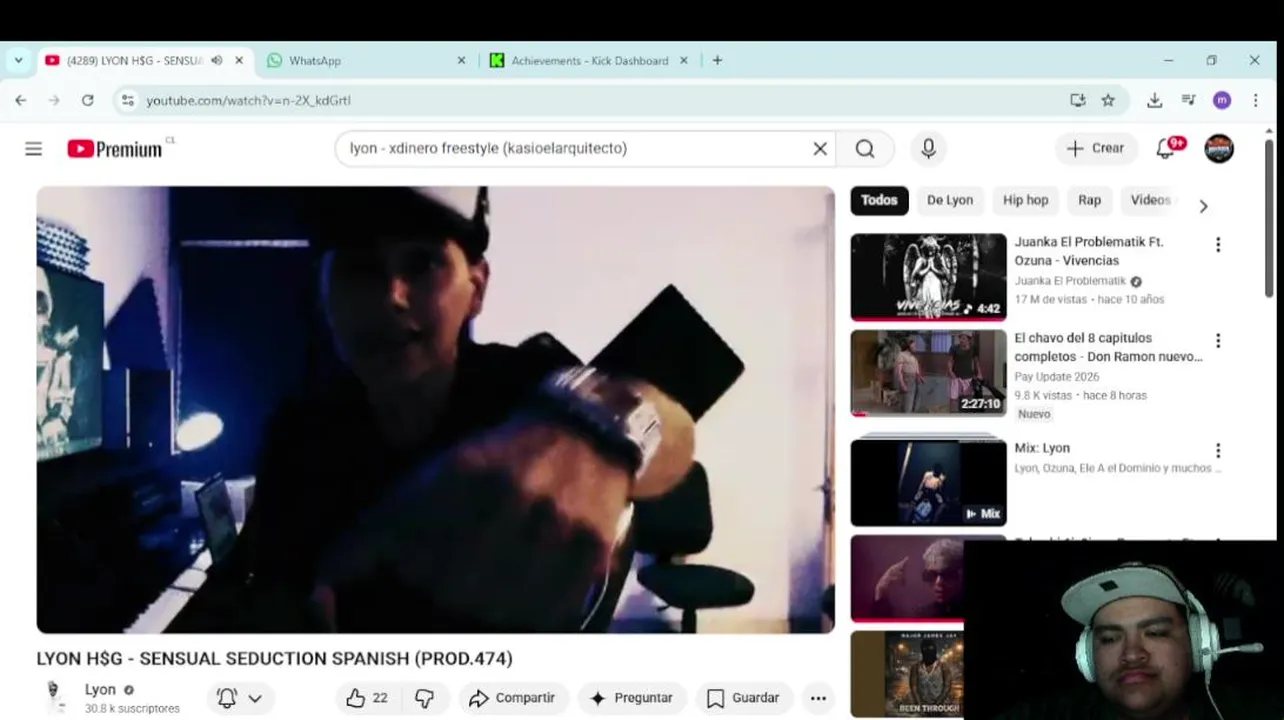This screenshot has width=1284, height=720.
Task: Install or cast page icon in address bar
Action: pyautogui.click(x=1077, y=100)
